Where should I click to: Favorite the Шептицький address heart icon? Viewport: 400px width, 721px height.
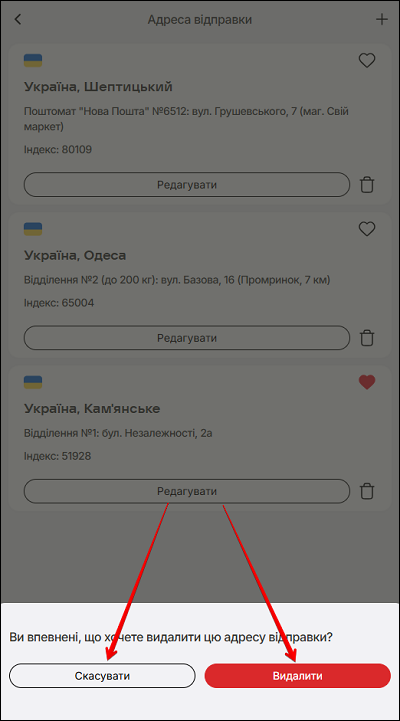[x=367, y=60]
